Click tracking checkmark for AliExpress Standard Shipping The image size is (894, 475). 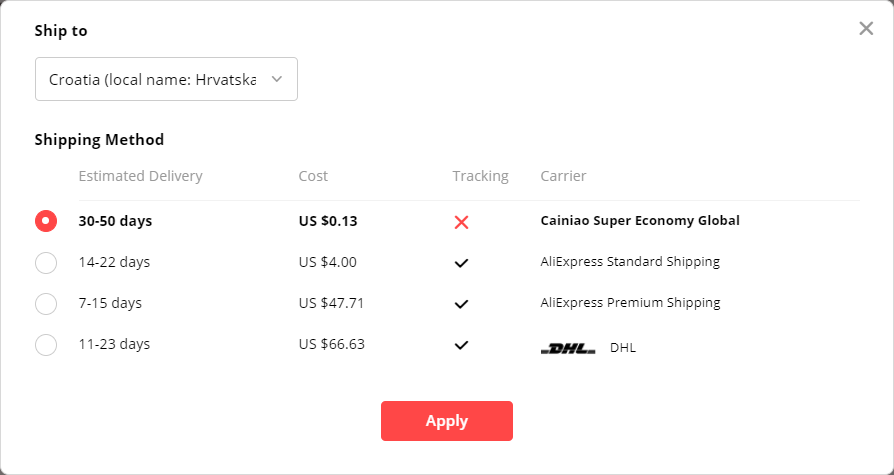(461, 263)
